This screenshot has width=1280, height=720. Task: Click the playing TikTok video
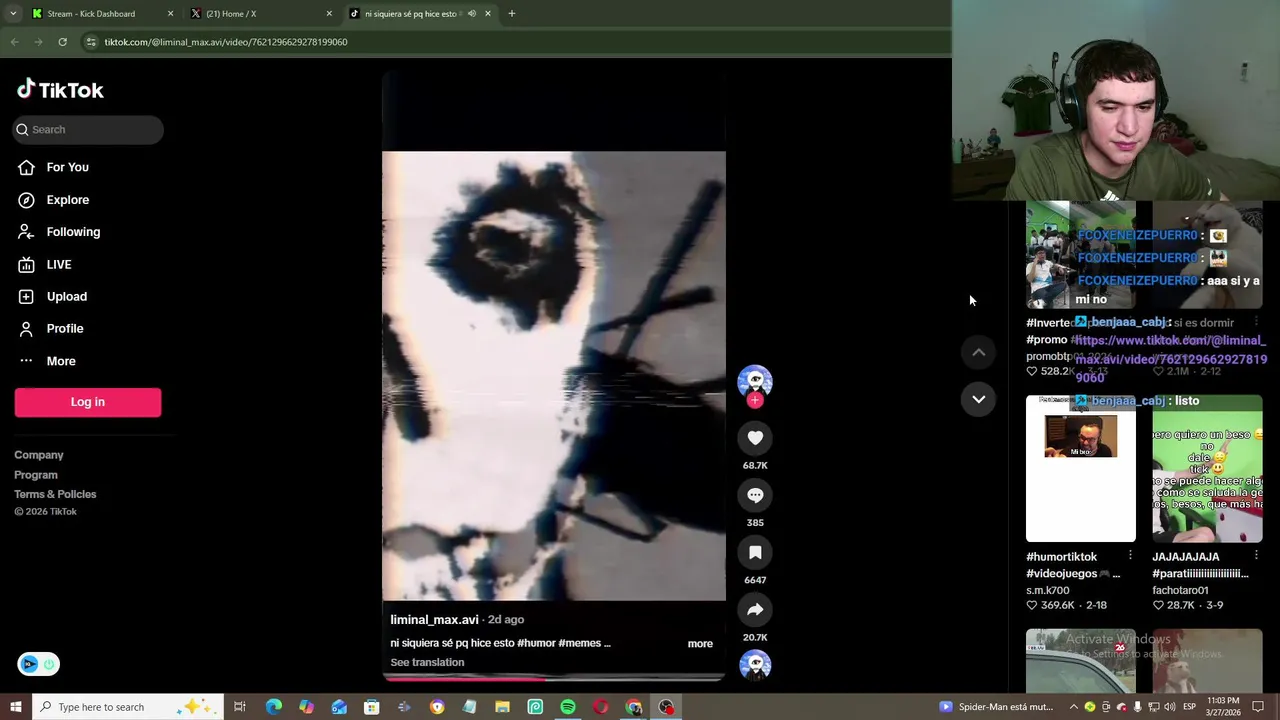tap(553, 376)
